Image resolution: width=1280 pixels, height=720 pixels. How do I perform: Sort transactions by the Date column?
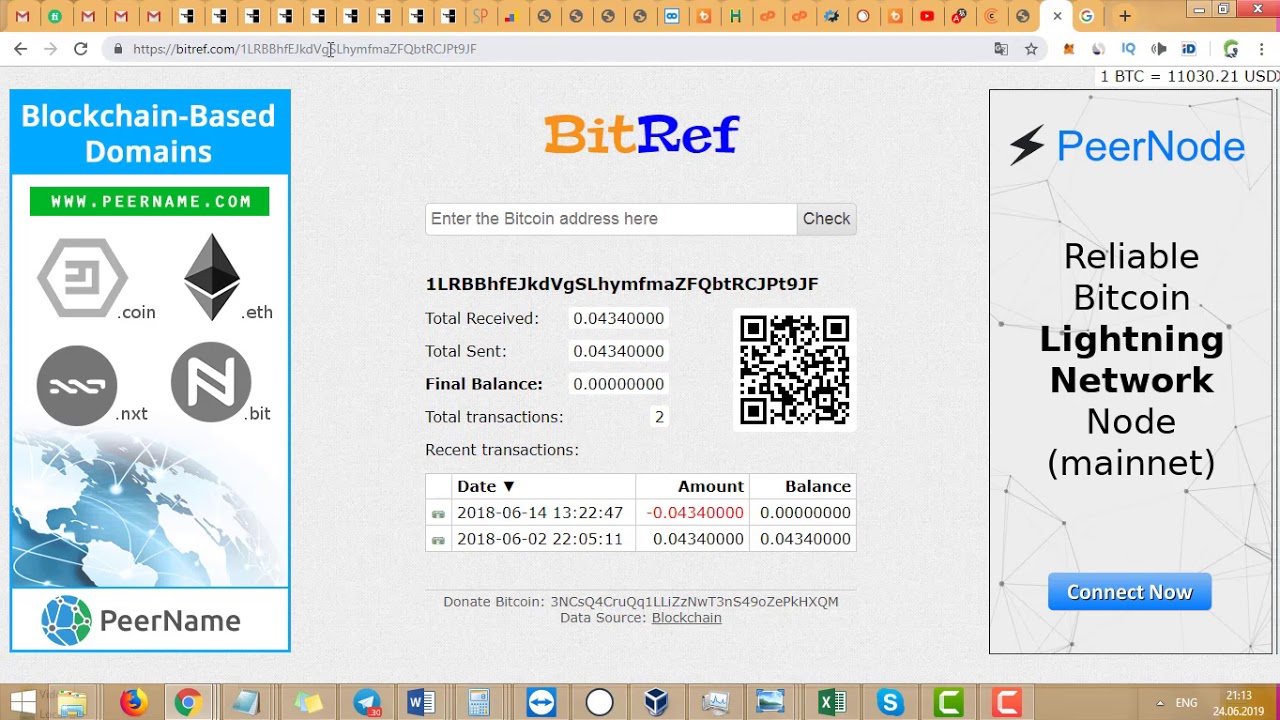[x=486, y=486]
